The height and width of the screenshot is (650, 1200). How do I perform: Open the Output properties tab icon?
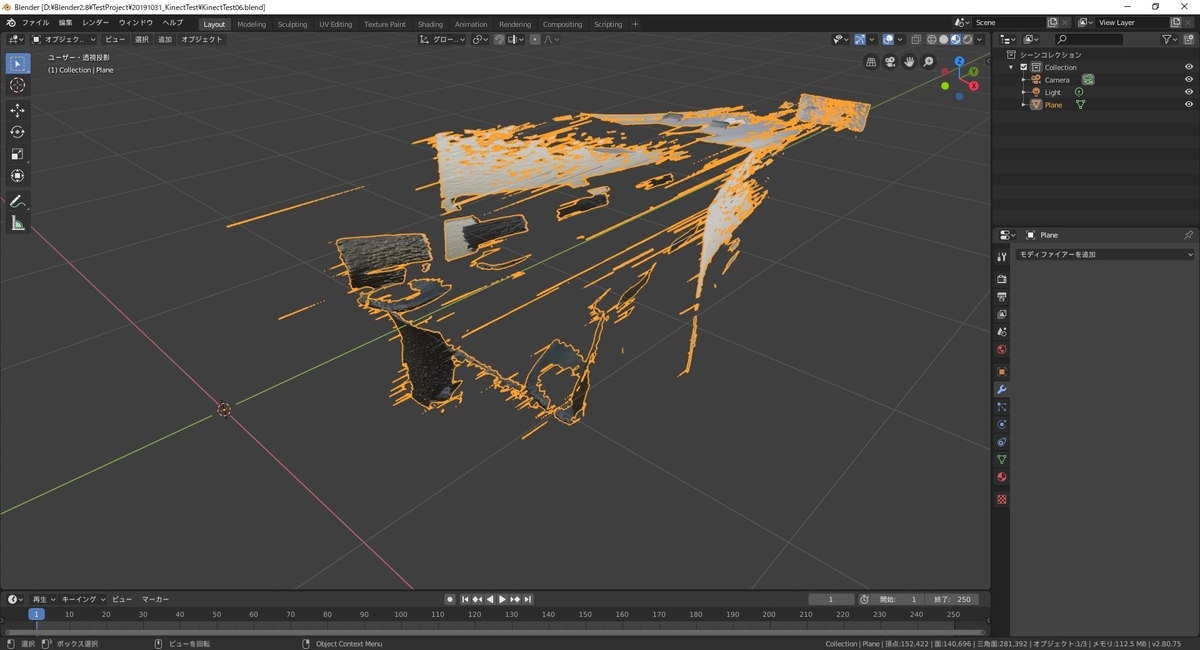coord(1001,297)
